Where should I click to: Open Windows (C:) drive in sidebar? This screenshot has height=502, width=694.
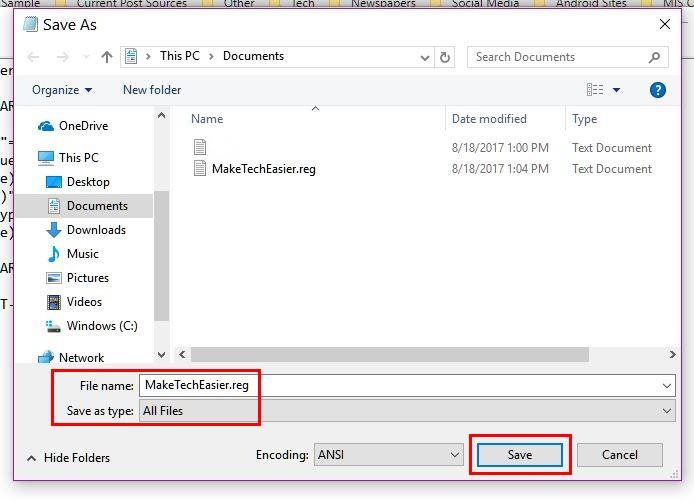(x=102, y=326)
